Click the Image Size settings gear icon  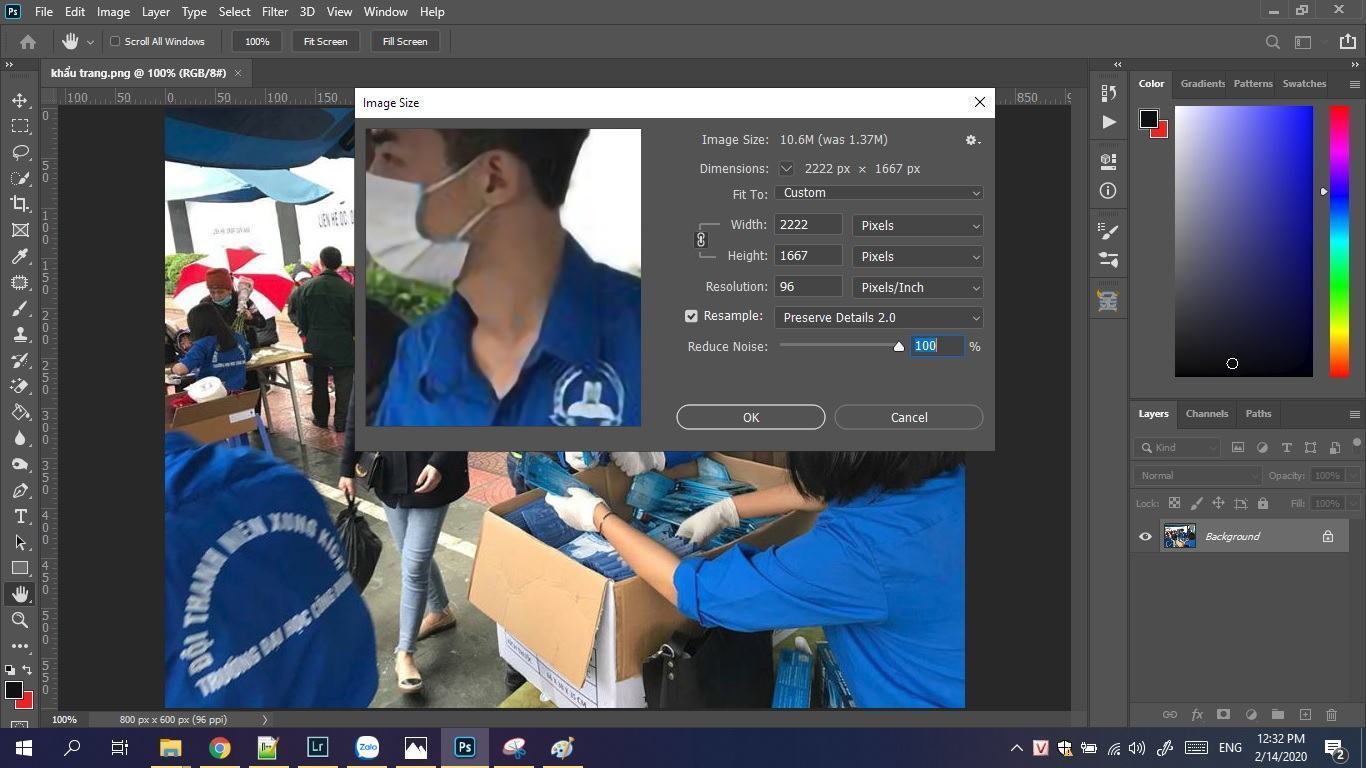click(x=971, y=140)
